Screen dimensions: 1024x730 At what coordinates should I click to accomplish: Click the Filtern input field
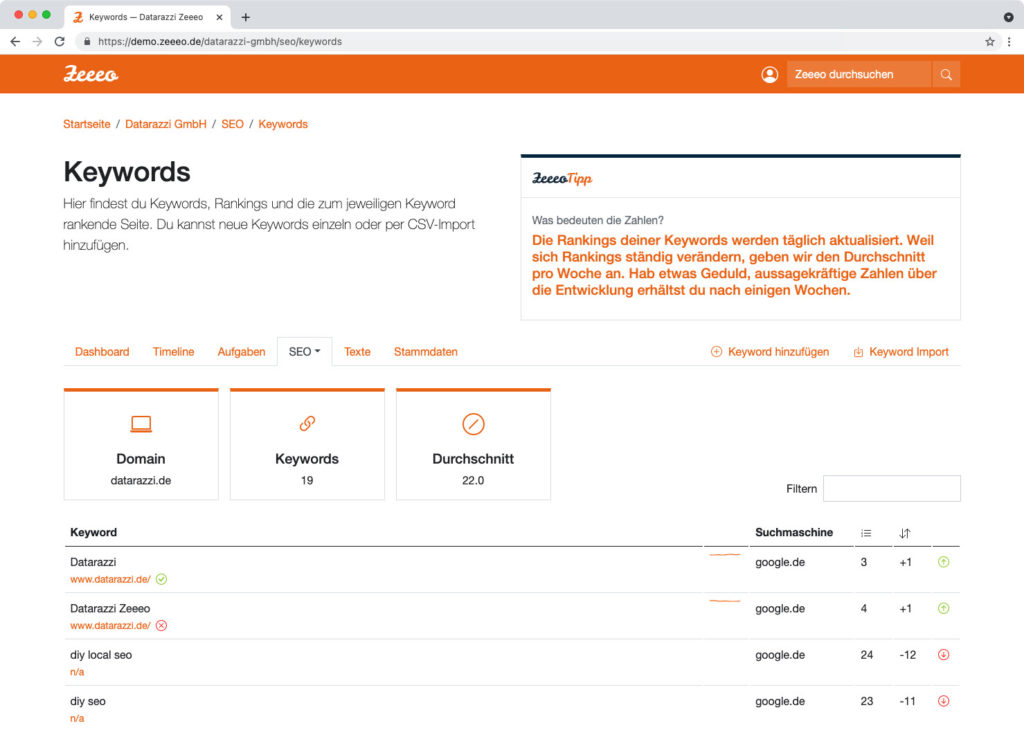coord(891,488)
